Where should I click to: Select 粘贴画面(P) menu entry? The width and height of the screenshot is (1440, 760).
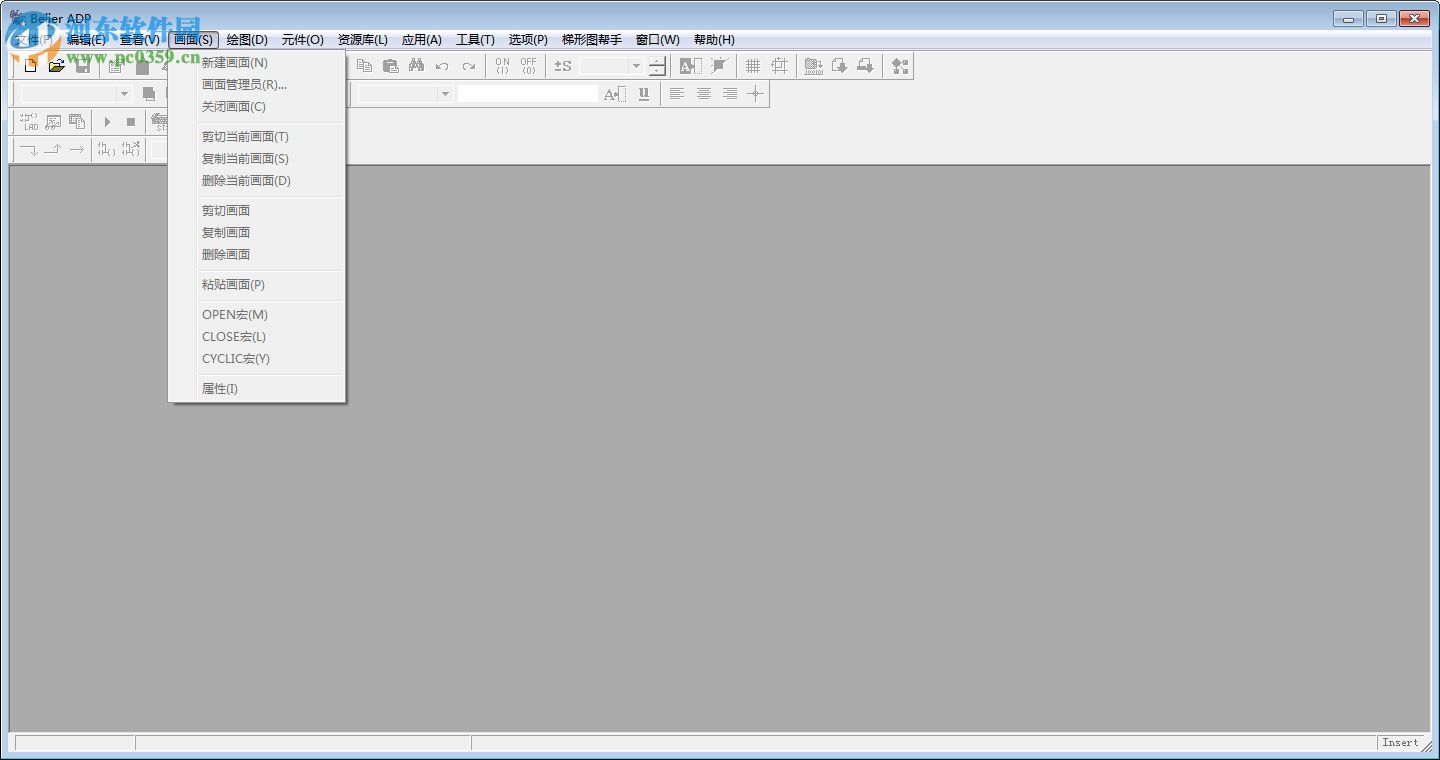[x=257, y=285]
